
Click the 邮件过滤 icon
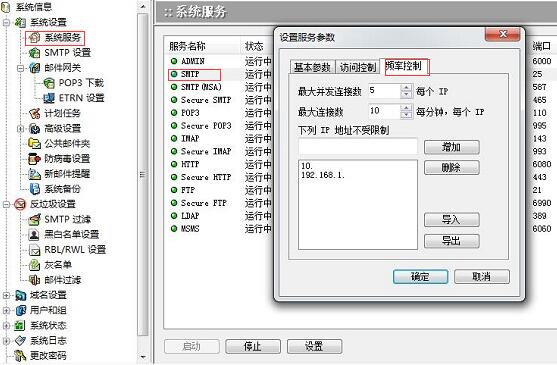34,280
